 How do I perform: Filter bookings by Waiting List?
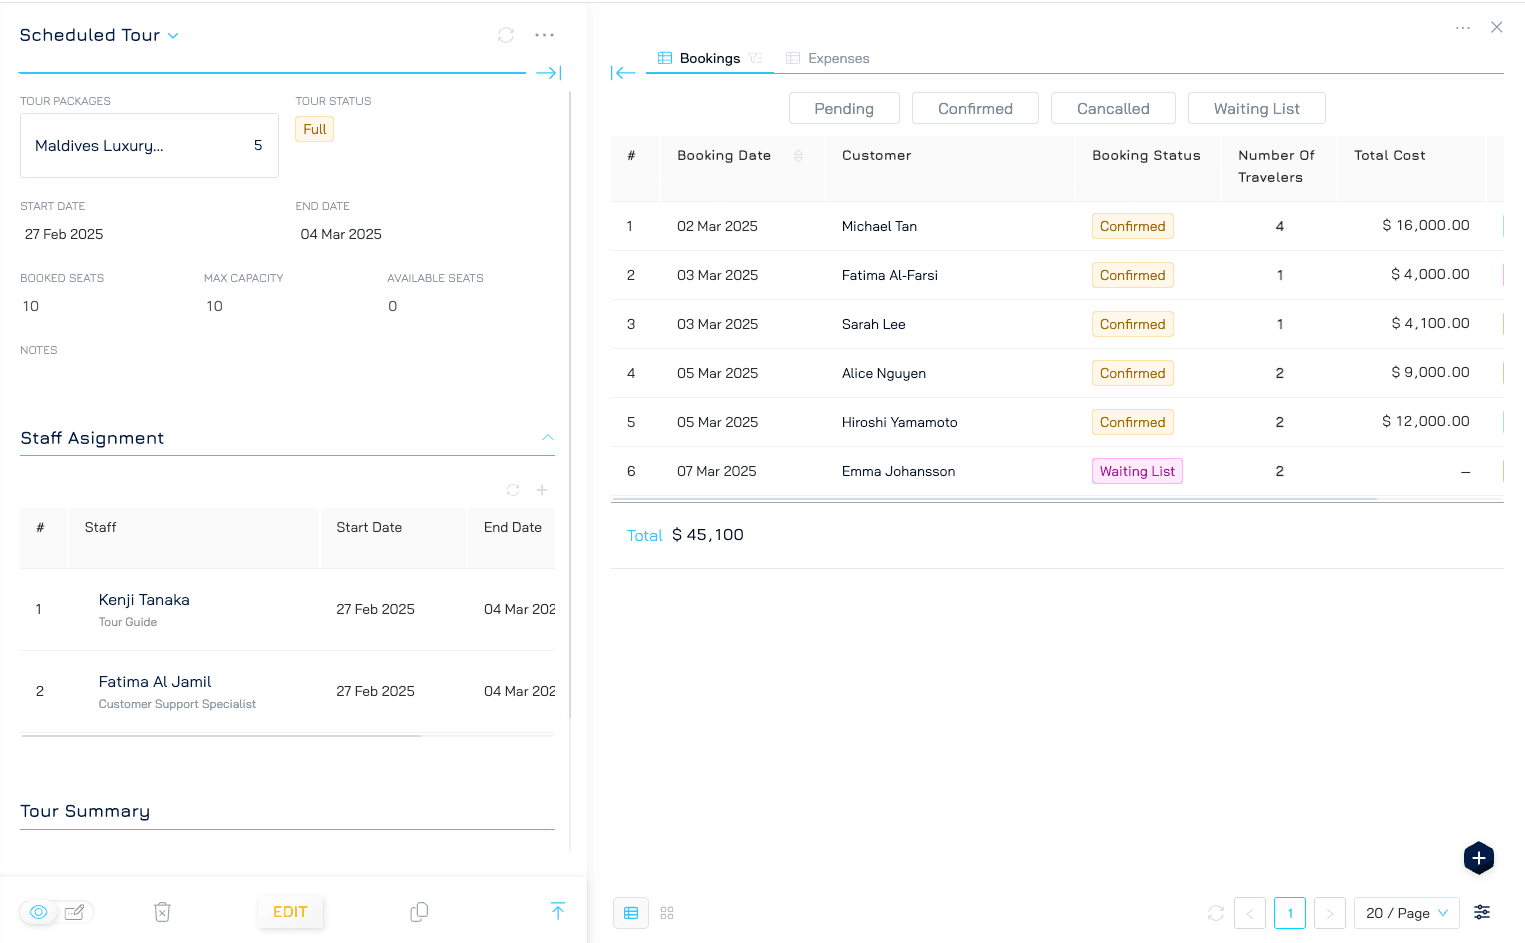coord(1256,109)
